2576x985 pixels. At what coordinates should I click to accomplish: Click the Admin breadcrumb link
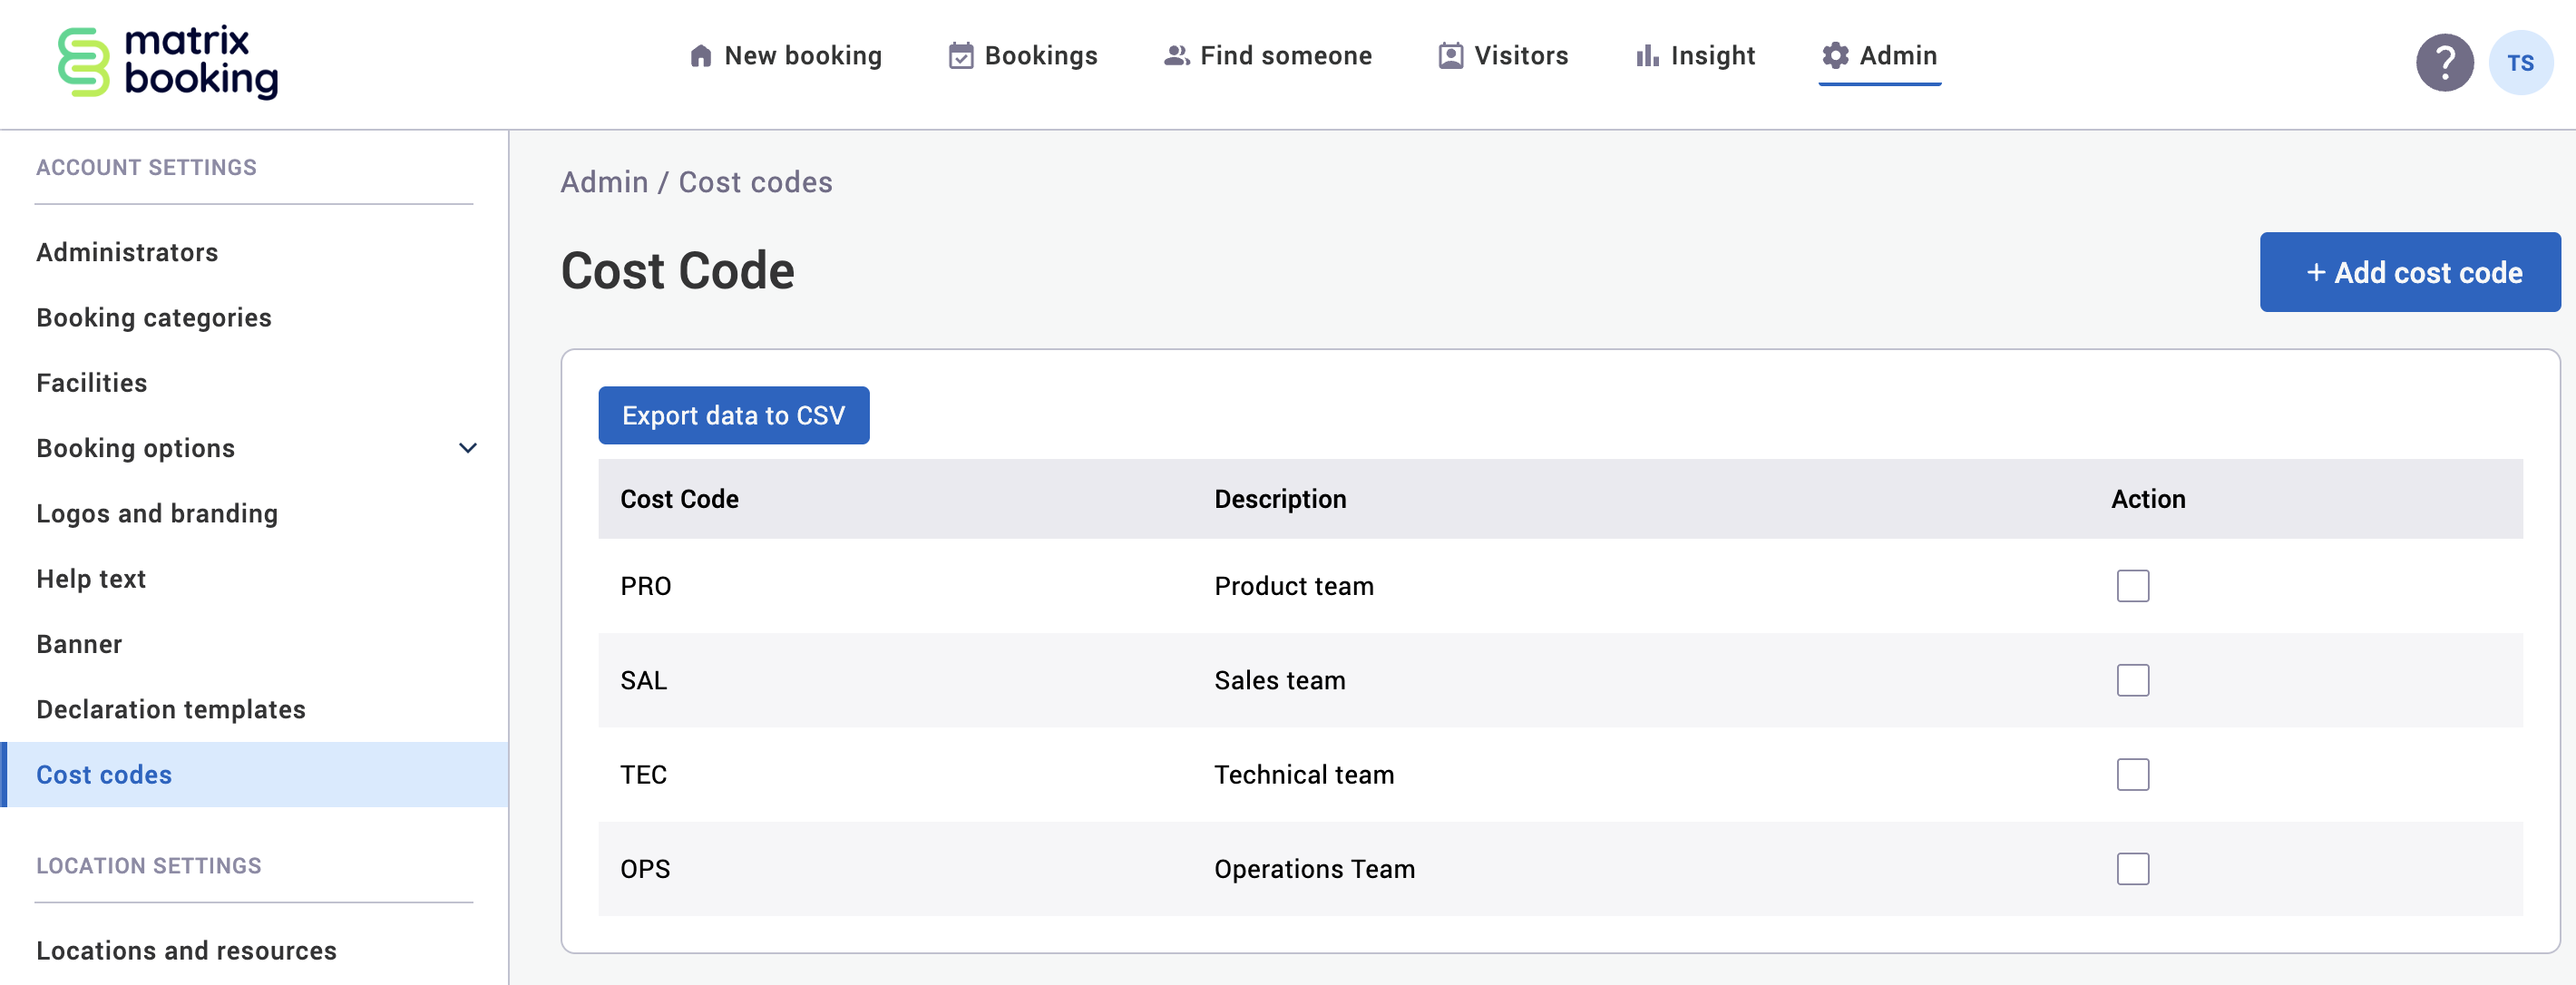pos(604,182)
